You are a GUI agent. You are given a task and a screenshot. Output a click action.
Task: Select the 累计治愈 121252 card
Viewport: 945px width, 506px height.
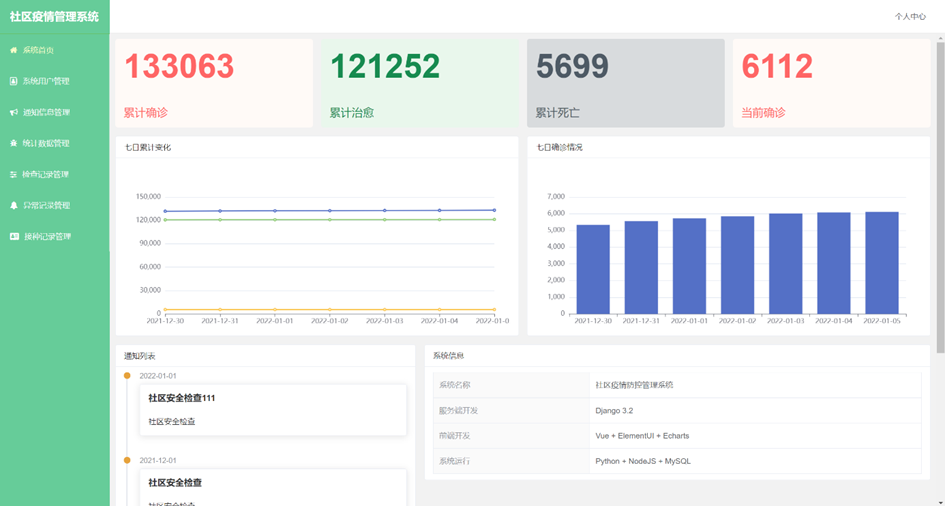point(420,83)
